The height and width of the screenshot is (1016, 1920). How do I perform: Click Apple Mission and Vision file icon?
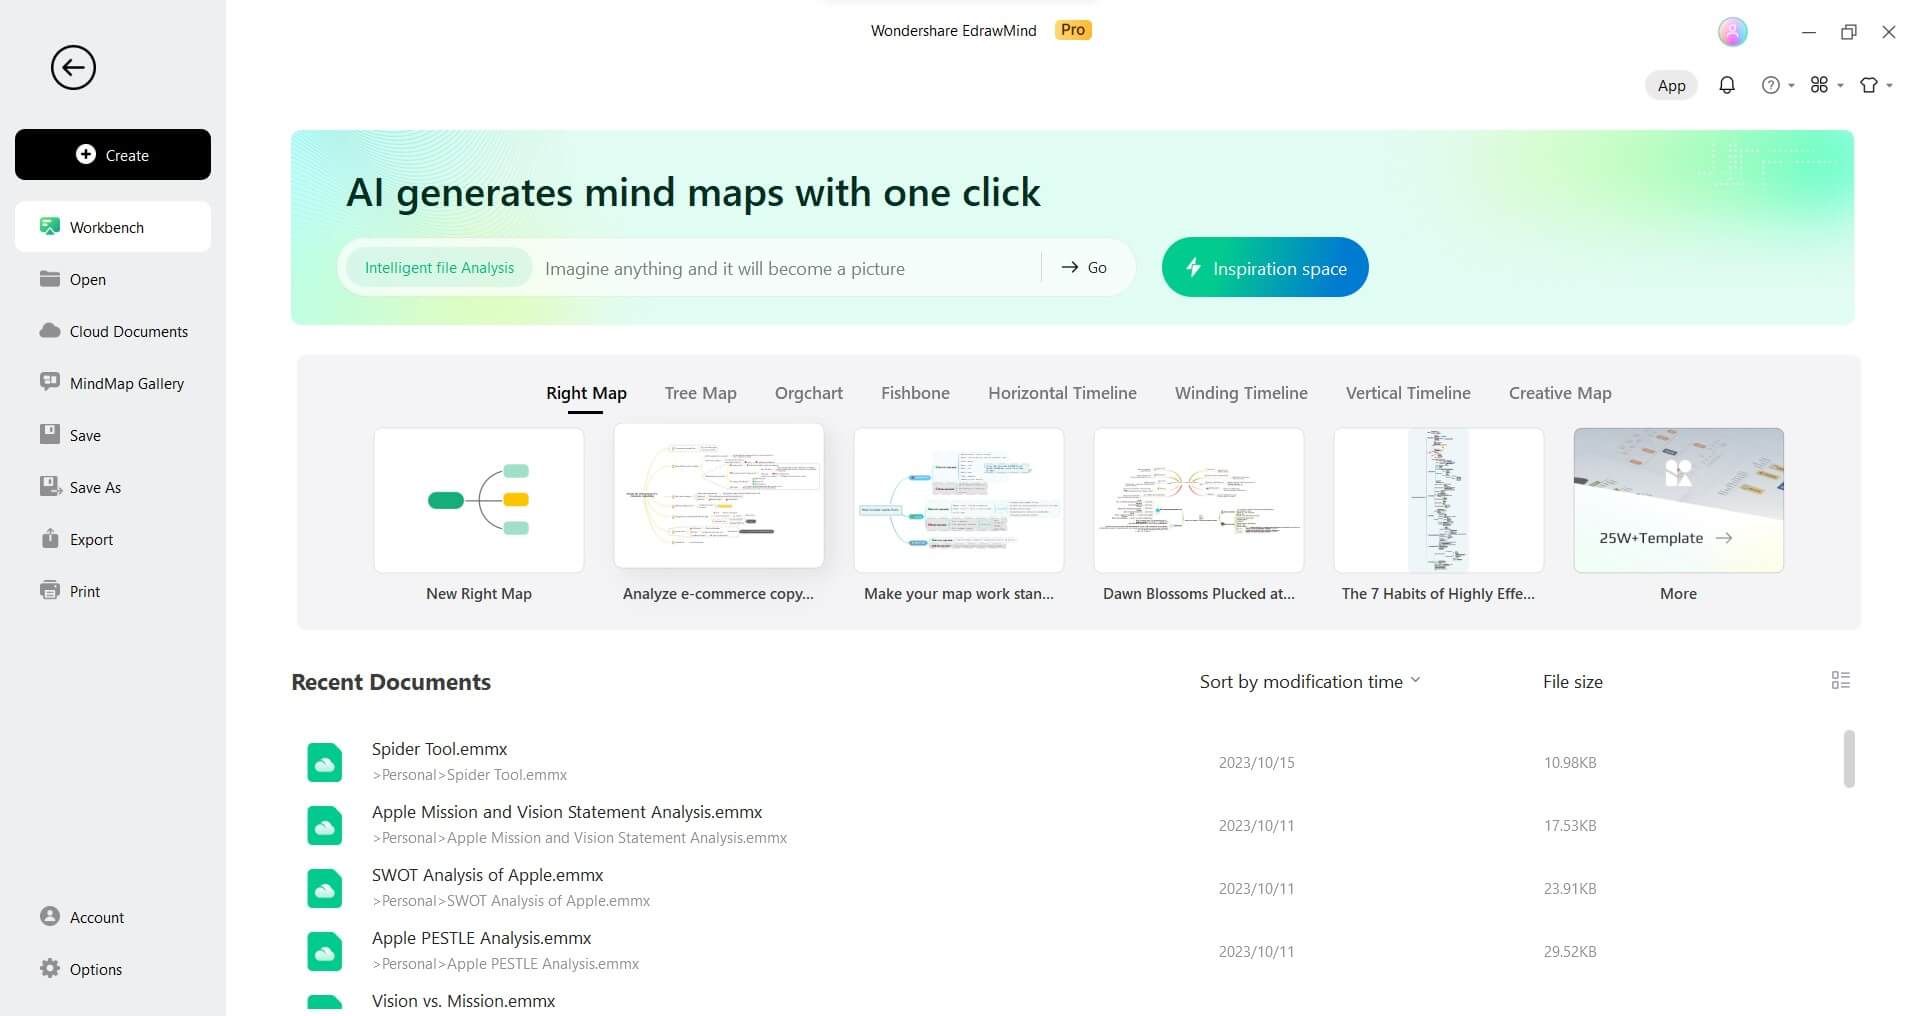(x=325, y=825)
